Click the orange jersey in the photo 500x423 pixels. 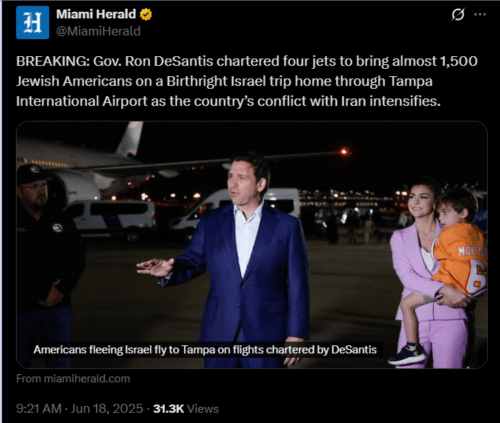(460, 258)
